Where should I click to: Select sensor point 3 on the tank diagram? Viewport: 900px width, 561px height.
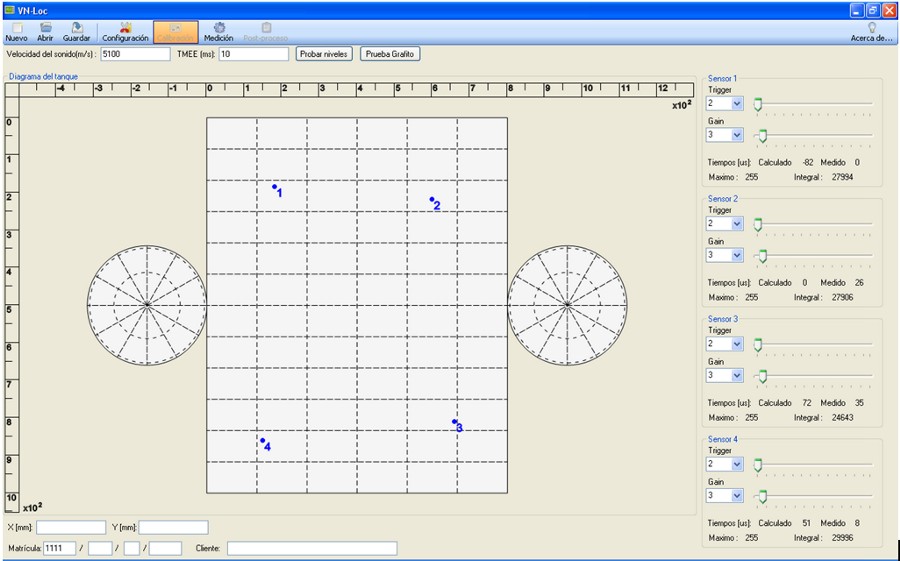pos(454,422)
